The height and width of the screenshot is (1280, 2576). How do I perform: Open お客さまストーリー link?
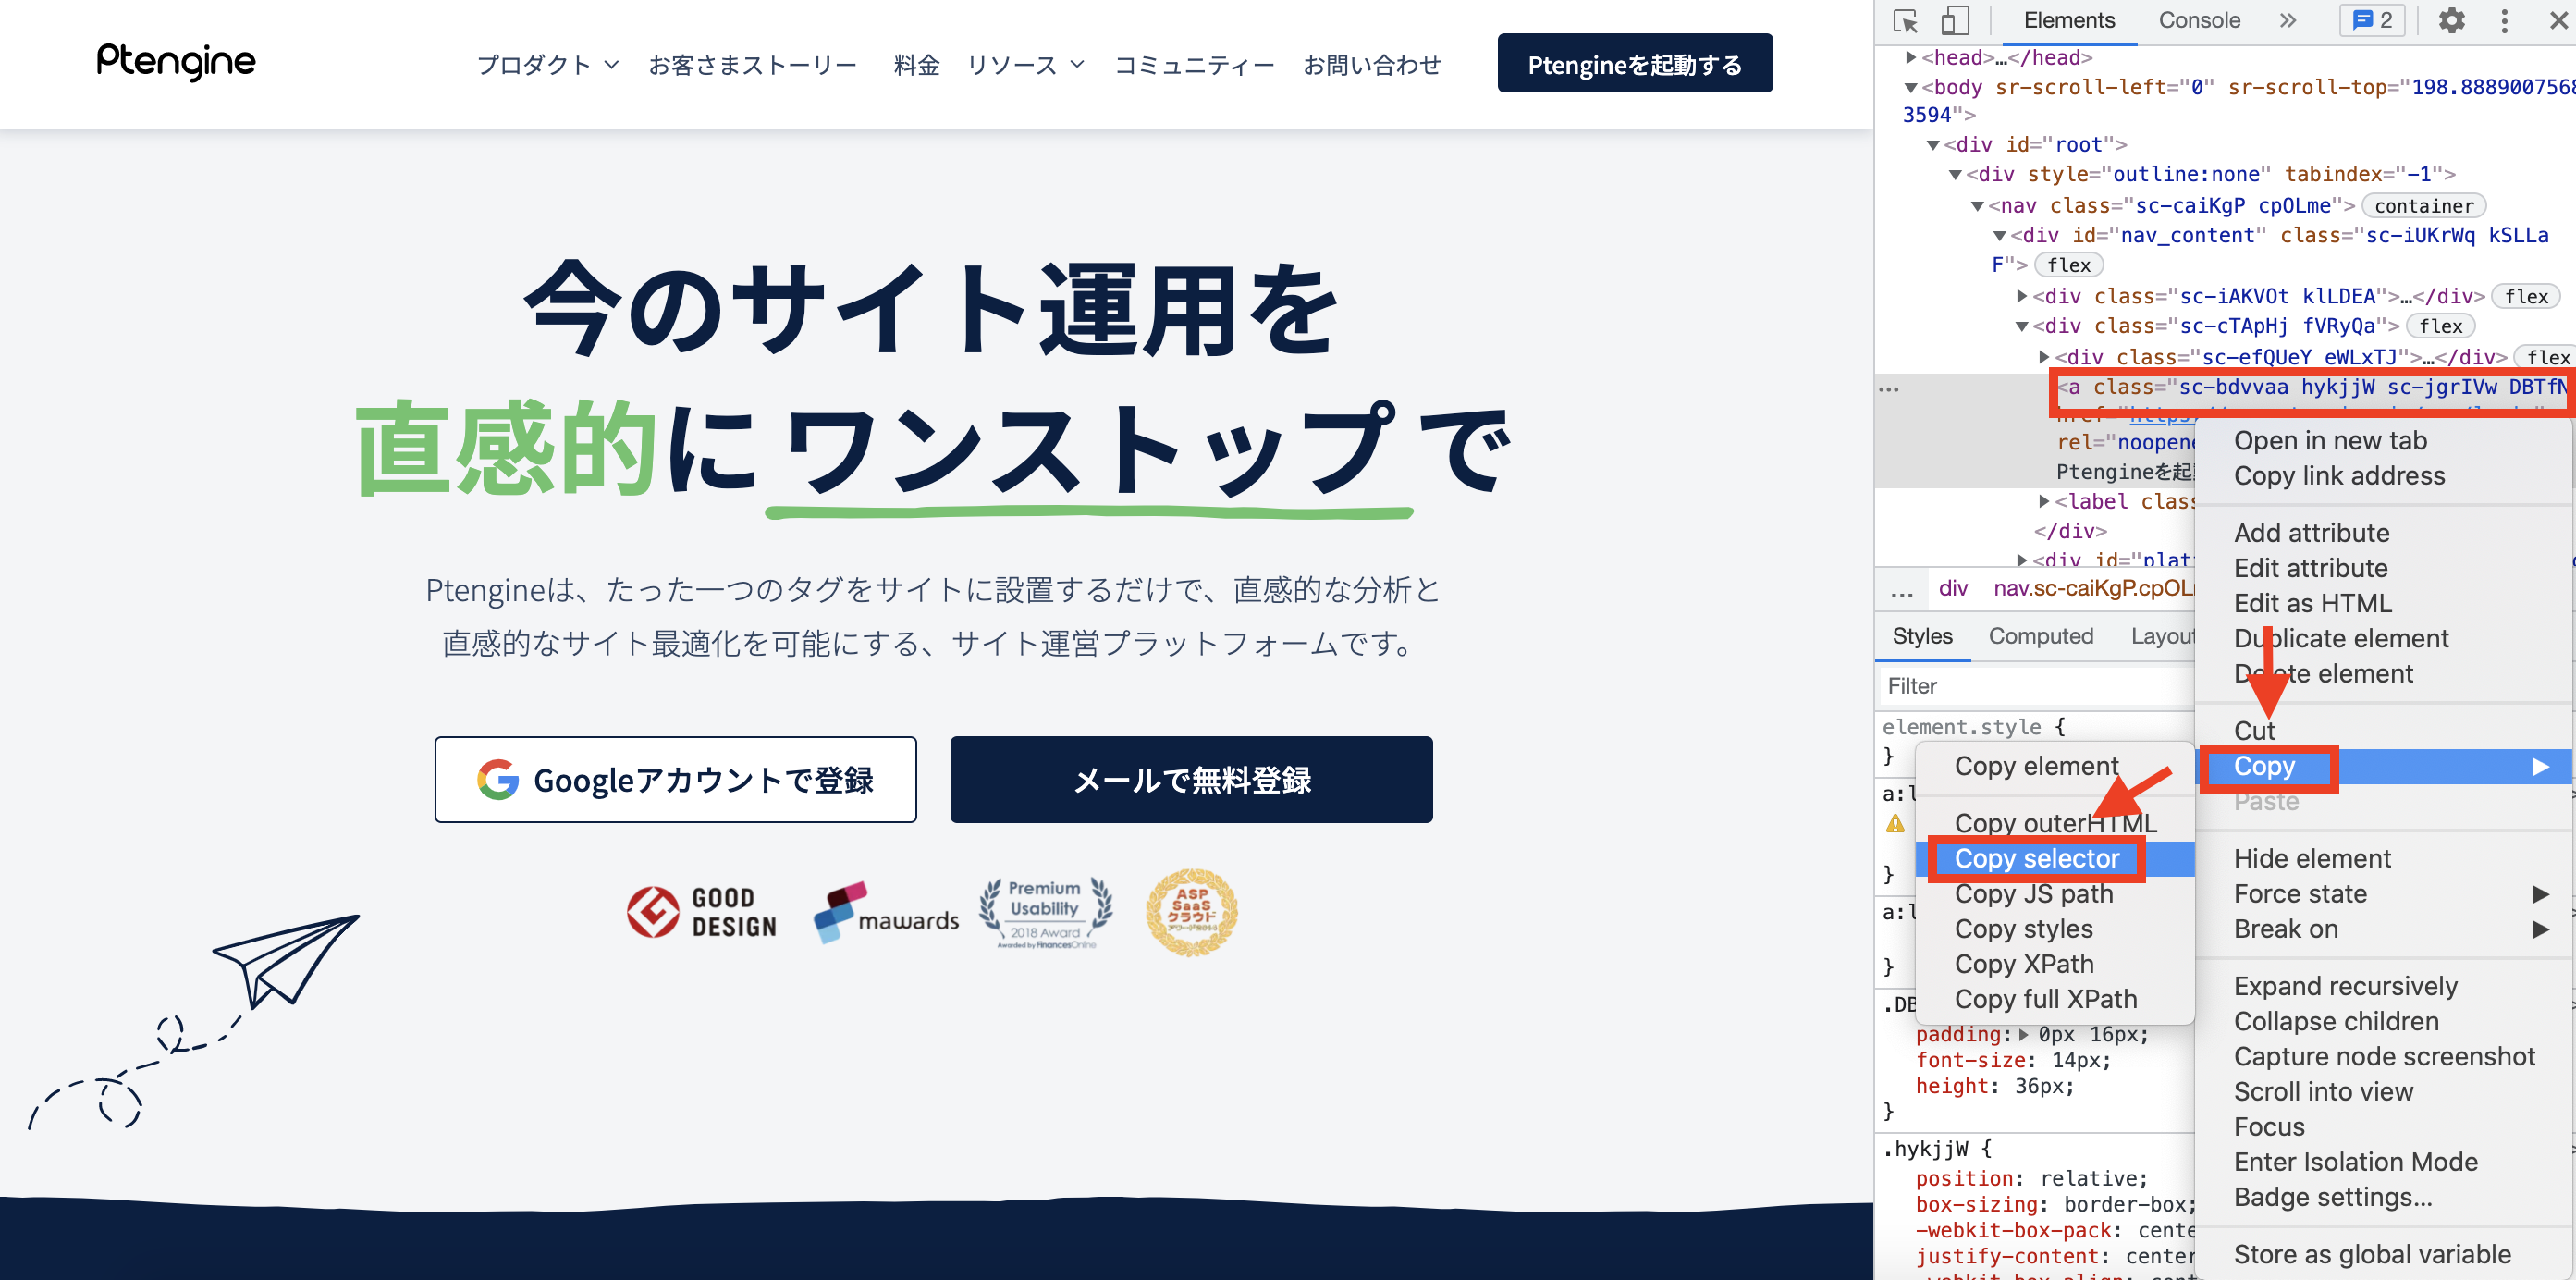(752, 65)
